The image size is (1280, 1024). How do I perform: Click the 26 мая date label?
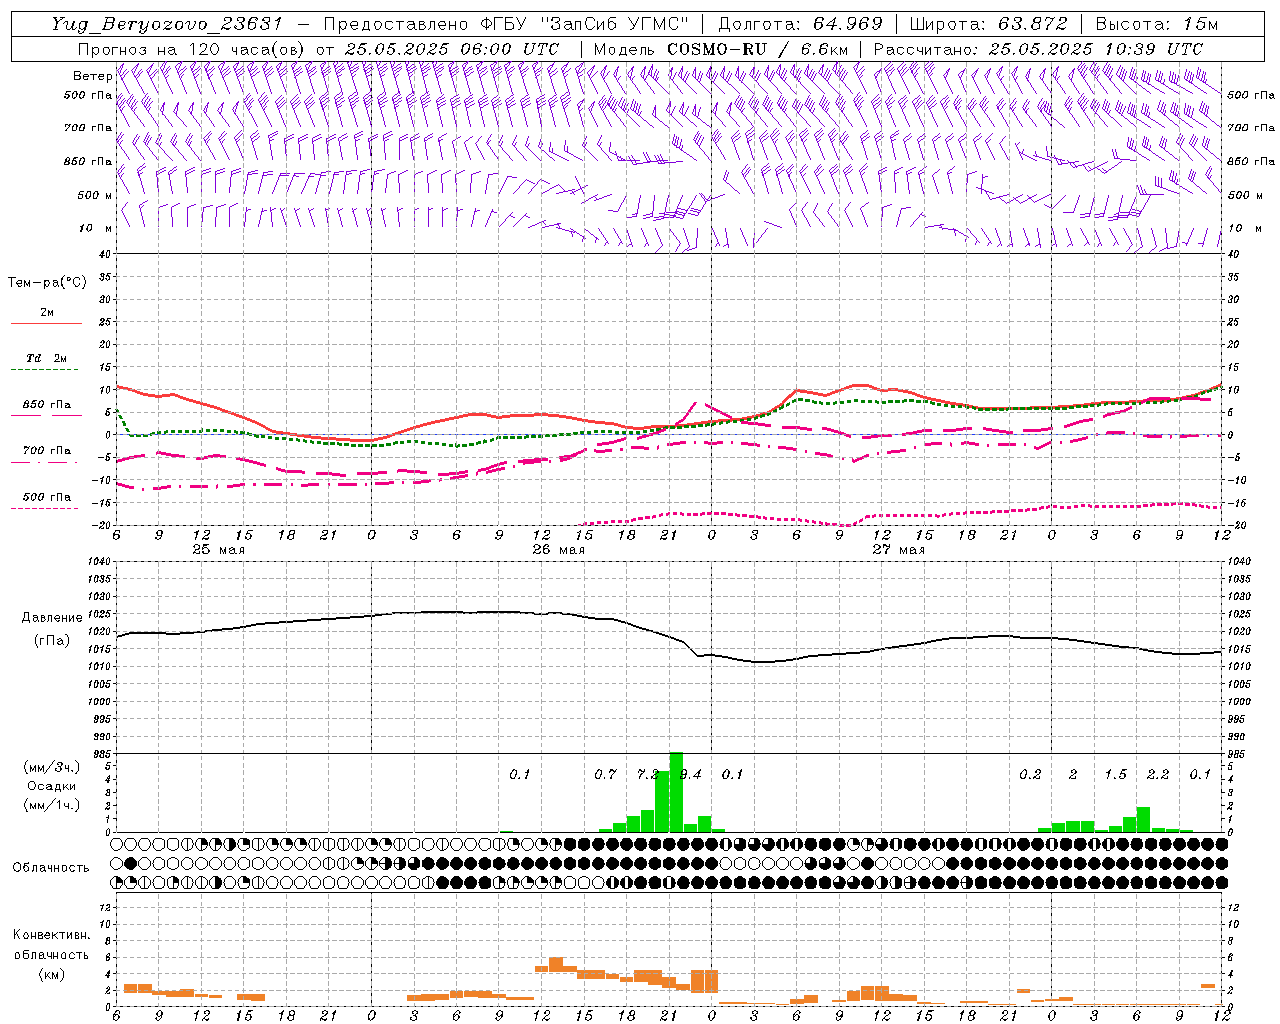558,550
